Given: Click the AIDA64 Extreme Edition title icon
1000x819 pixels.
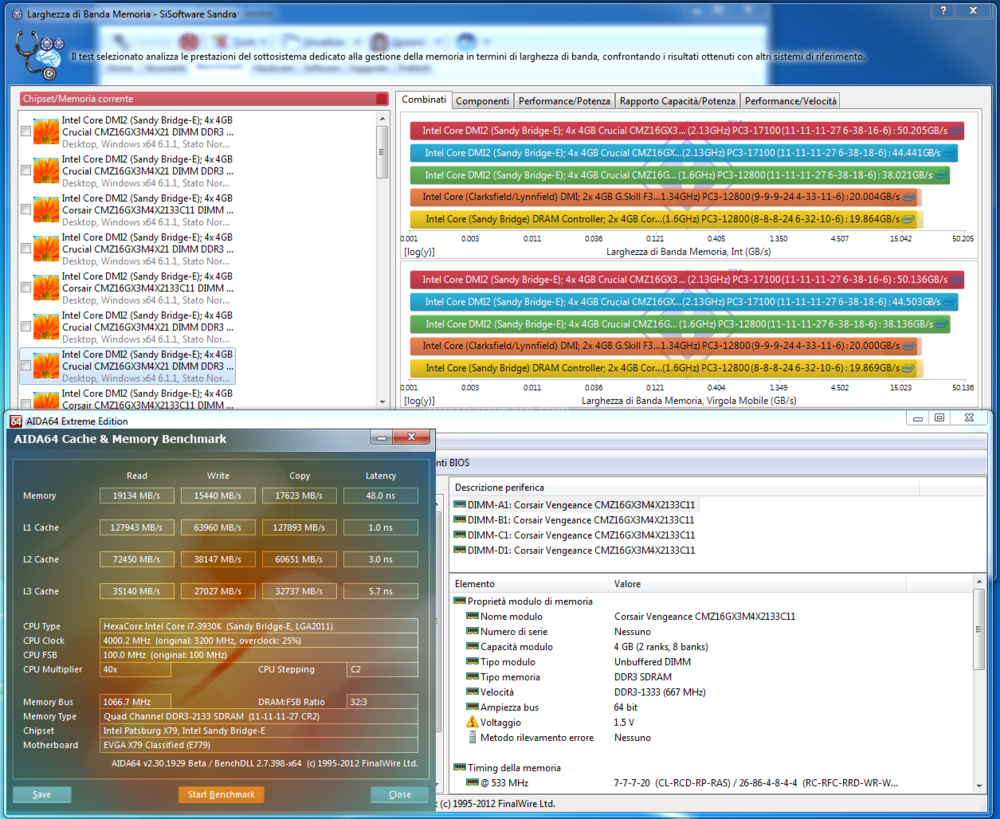Looking at the screenshot, I should tap(16, 421).
